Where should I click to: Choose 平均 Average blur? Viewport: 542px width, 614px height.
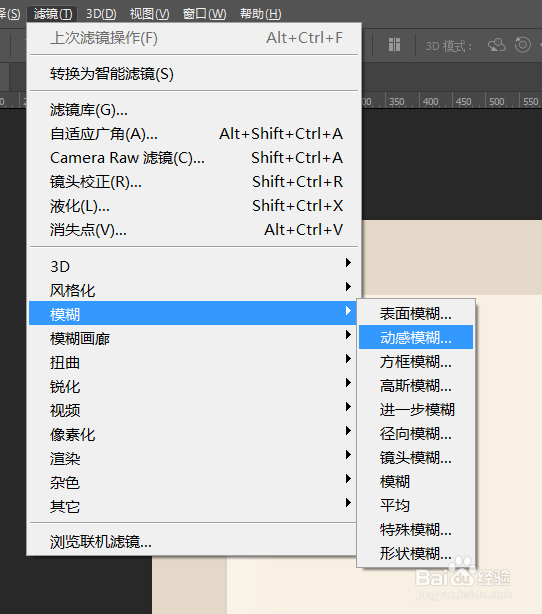click(x=416, y=506)
